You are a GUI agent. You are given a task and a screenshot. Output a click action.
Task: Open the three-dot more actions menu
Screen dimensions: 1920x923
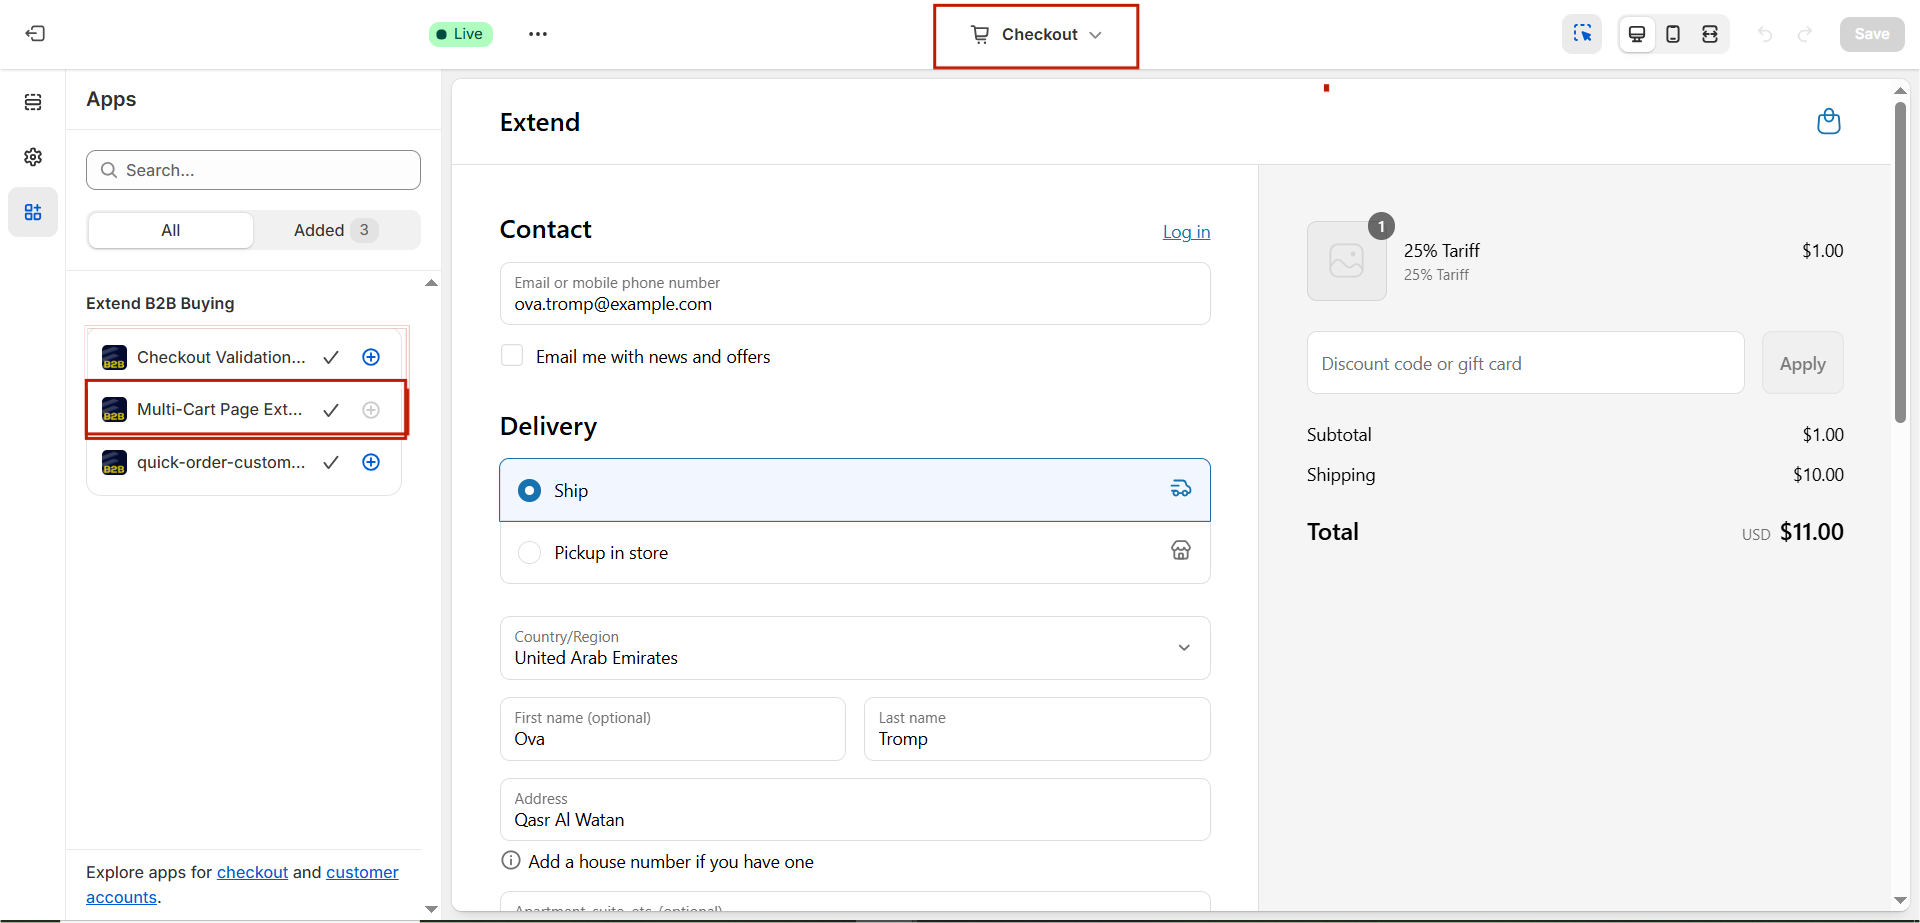pos(538,34)
